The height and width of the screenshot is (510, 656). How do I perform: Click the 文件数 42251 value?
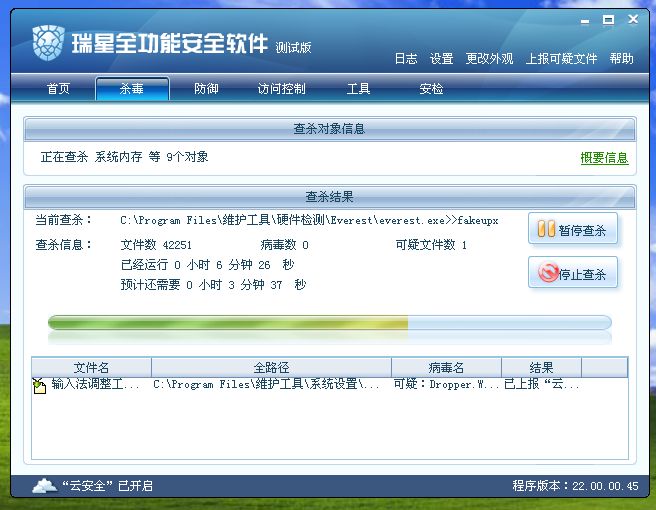(156, 245)
